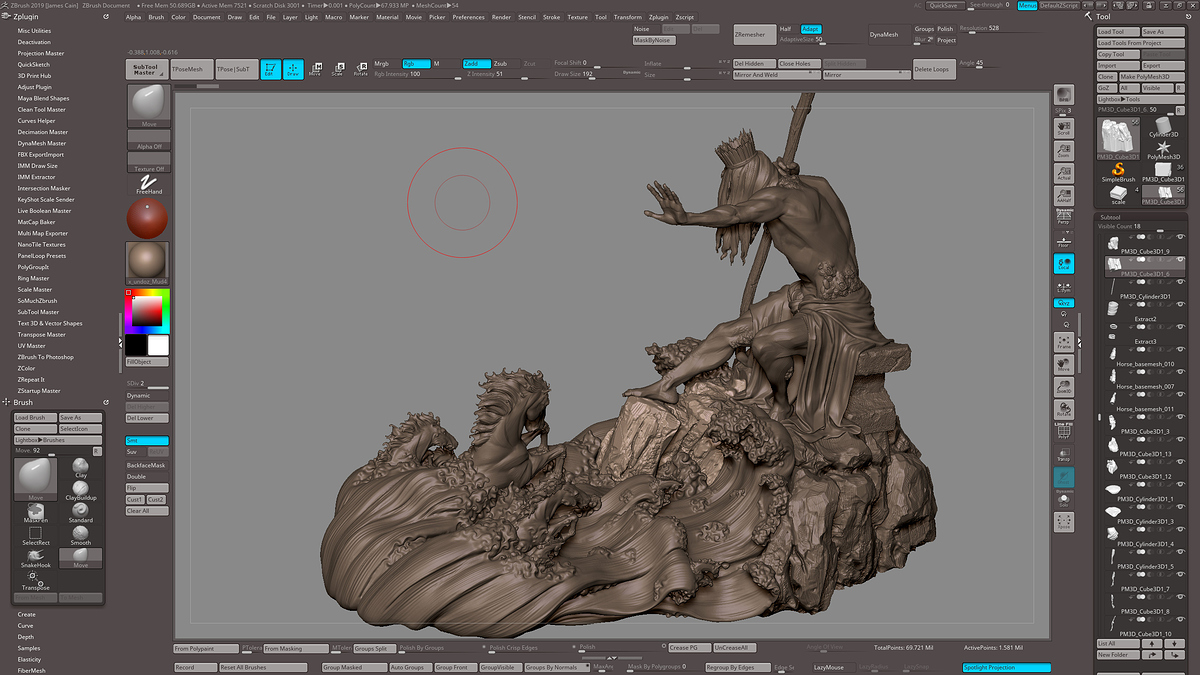Select the SelectRect brush

[35, 536]
